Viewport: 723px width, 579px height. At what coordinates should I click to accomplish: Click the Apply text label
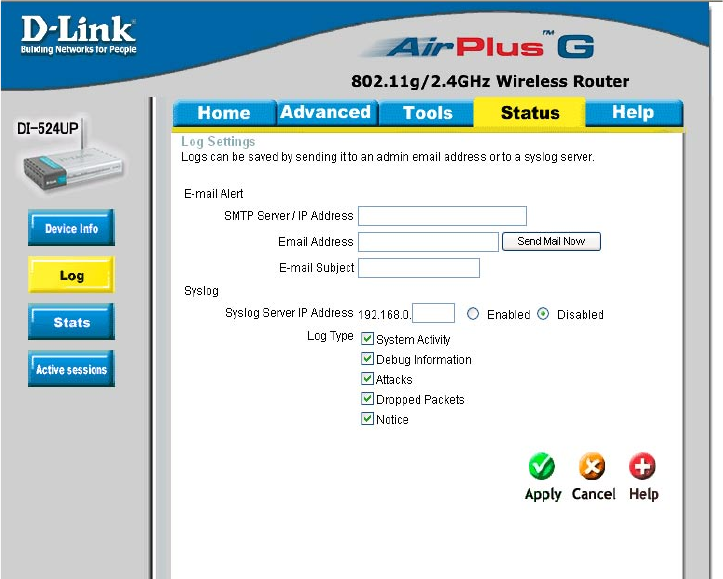(543, 494)
